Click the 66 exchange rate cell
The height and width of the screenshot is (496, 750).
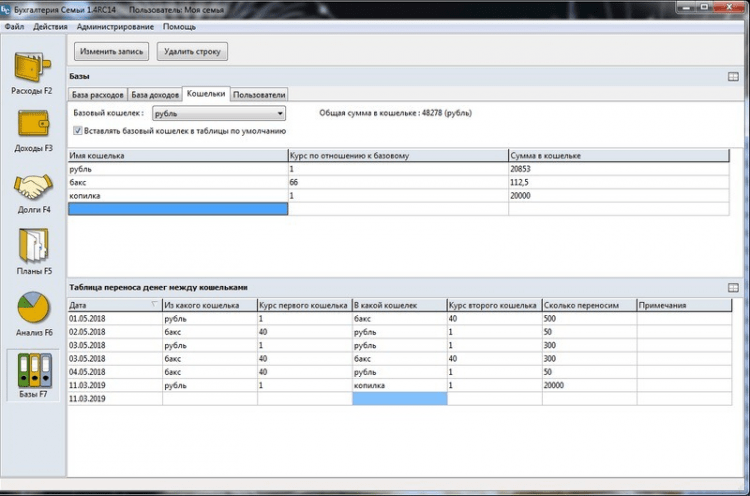(398, 182)
